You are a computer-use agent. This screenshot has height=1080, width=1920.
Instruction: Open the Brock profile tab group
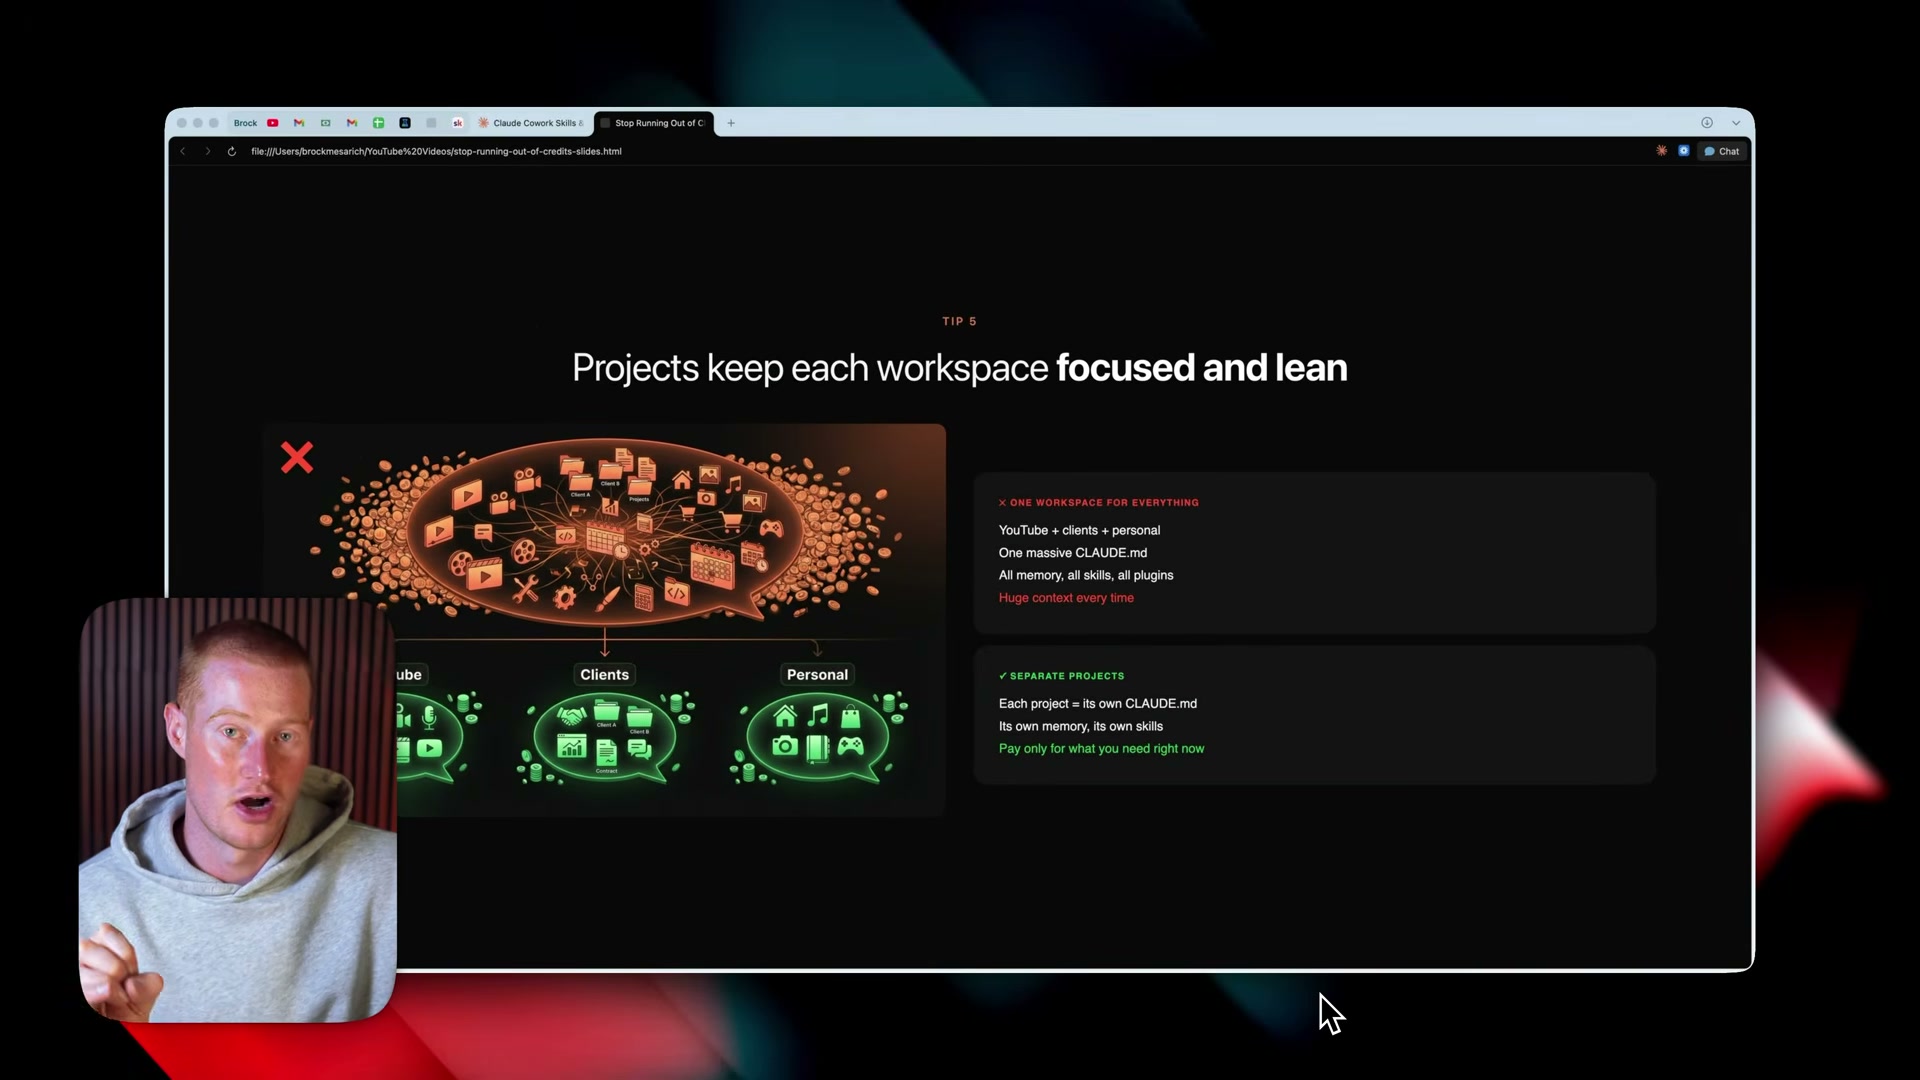[245, 123]
